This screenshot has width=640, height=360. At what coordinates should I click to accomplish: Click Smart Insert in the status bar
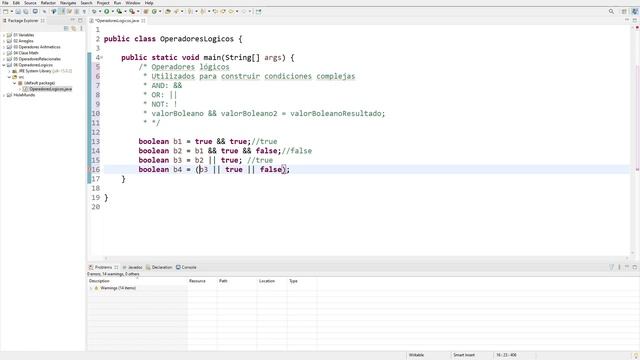click(464, 355)
